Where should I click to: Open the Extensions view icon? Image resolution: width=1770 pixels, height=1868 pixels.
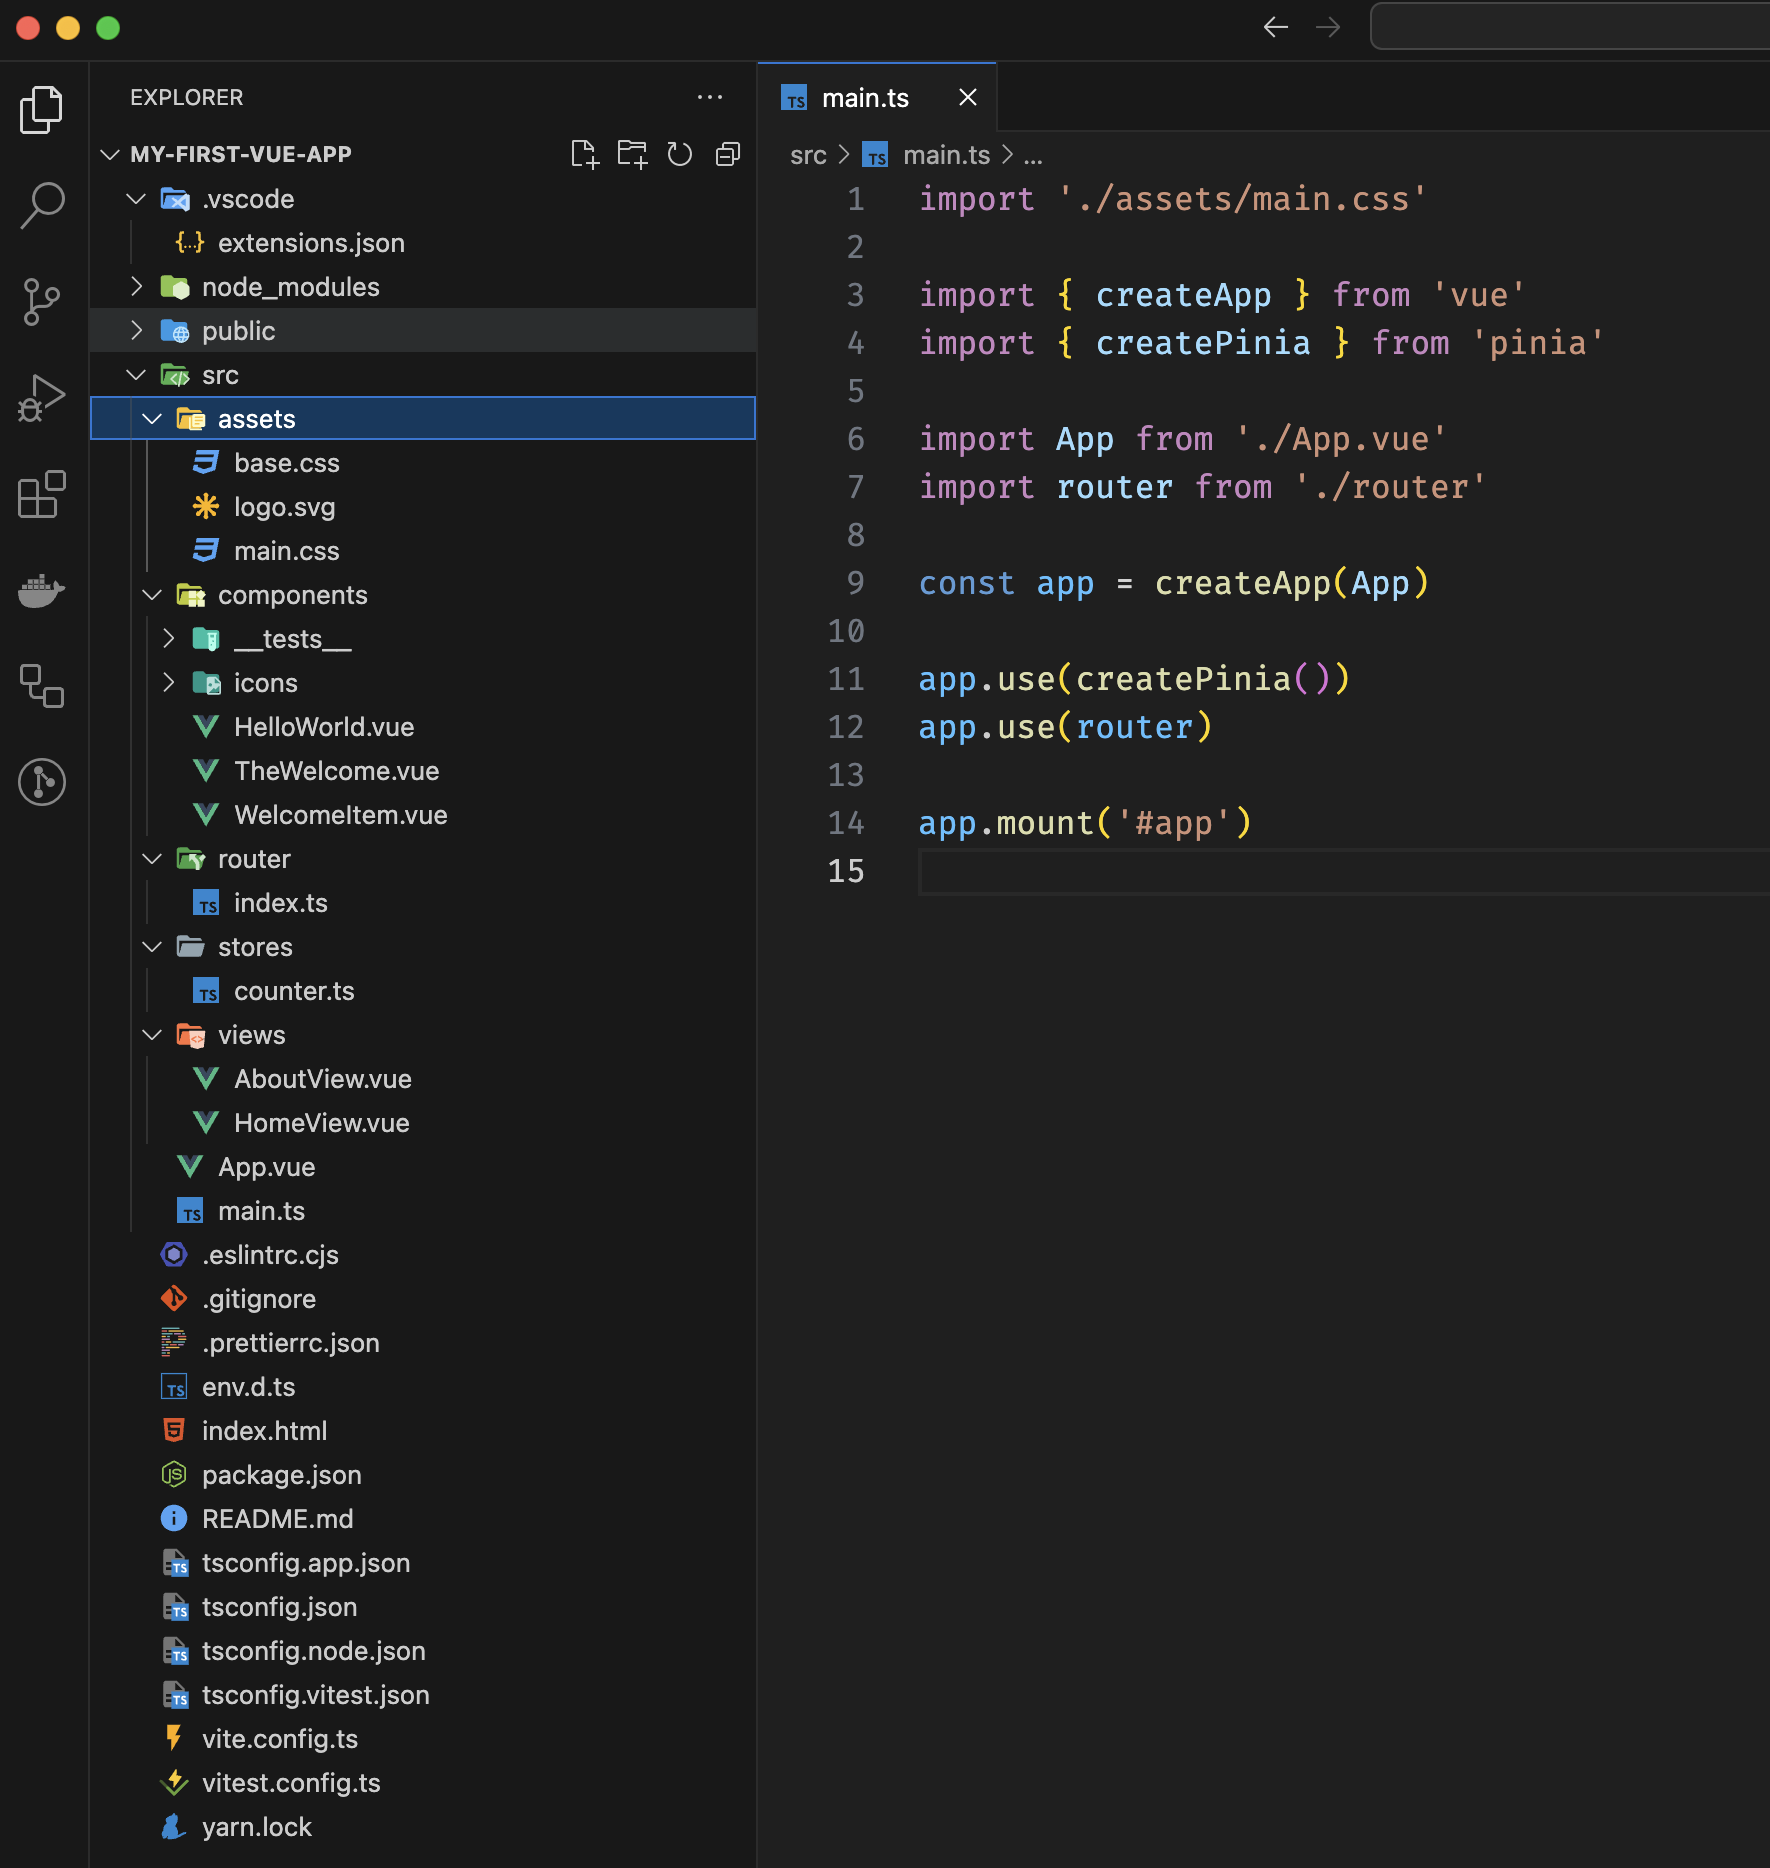42,494
